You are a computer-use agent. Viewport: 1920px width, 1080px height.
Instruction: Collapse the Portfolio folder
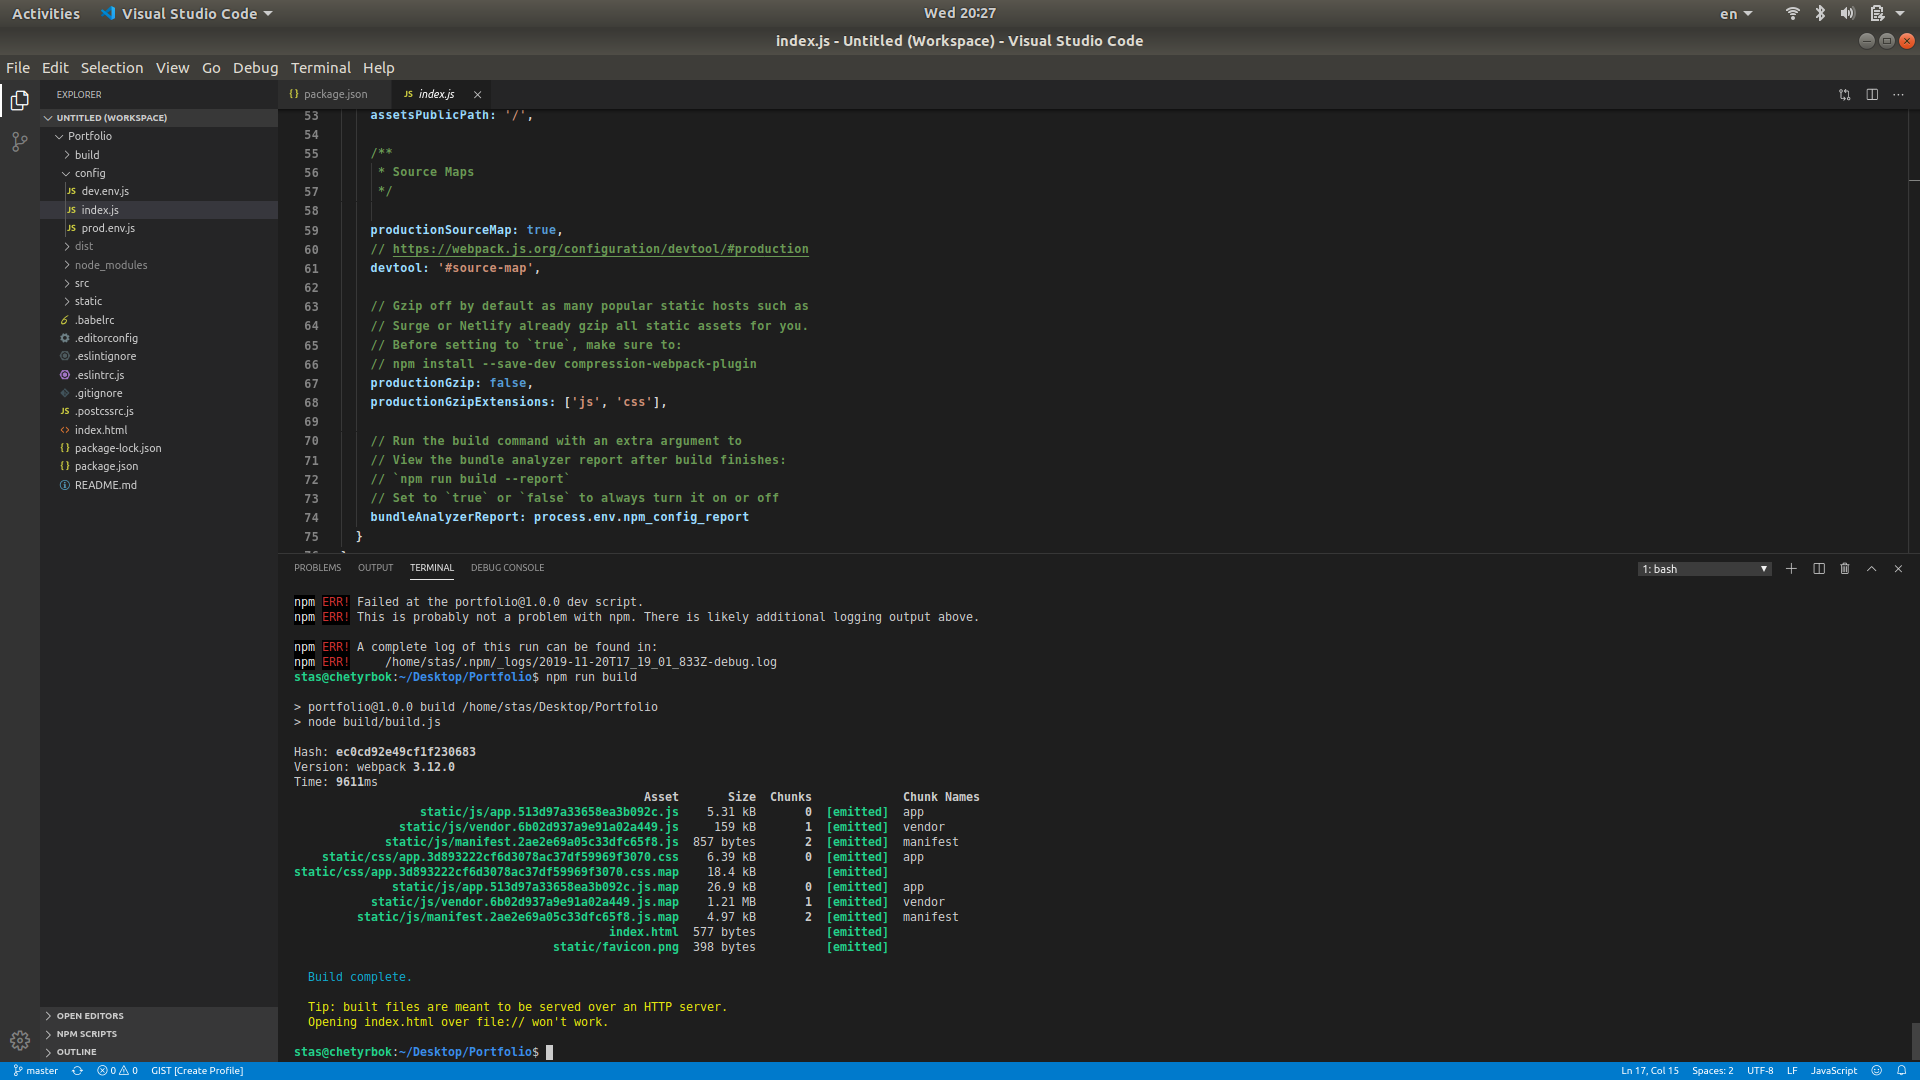pyautogui.click(x=160, y=136)
